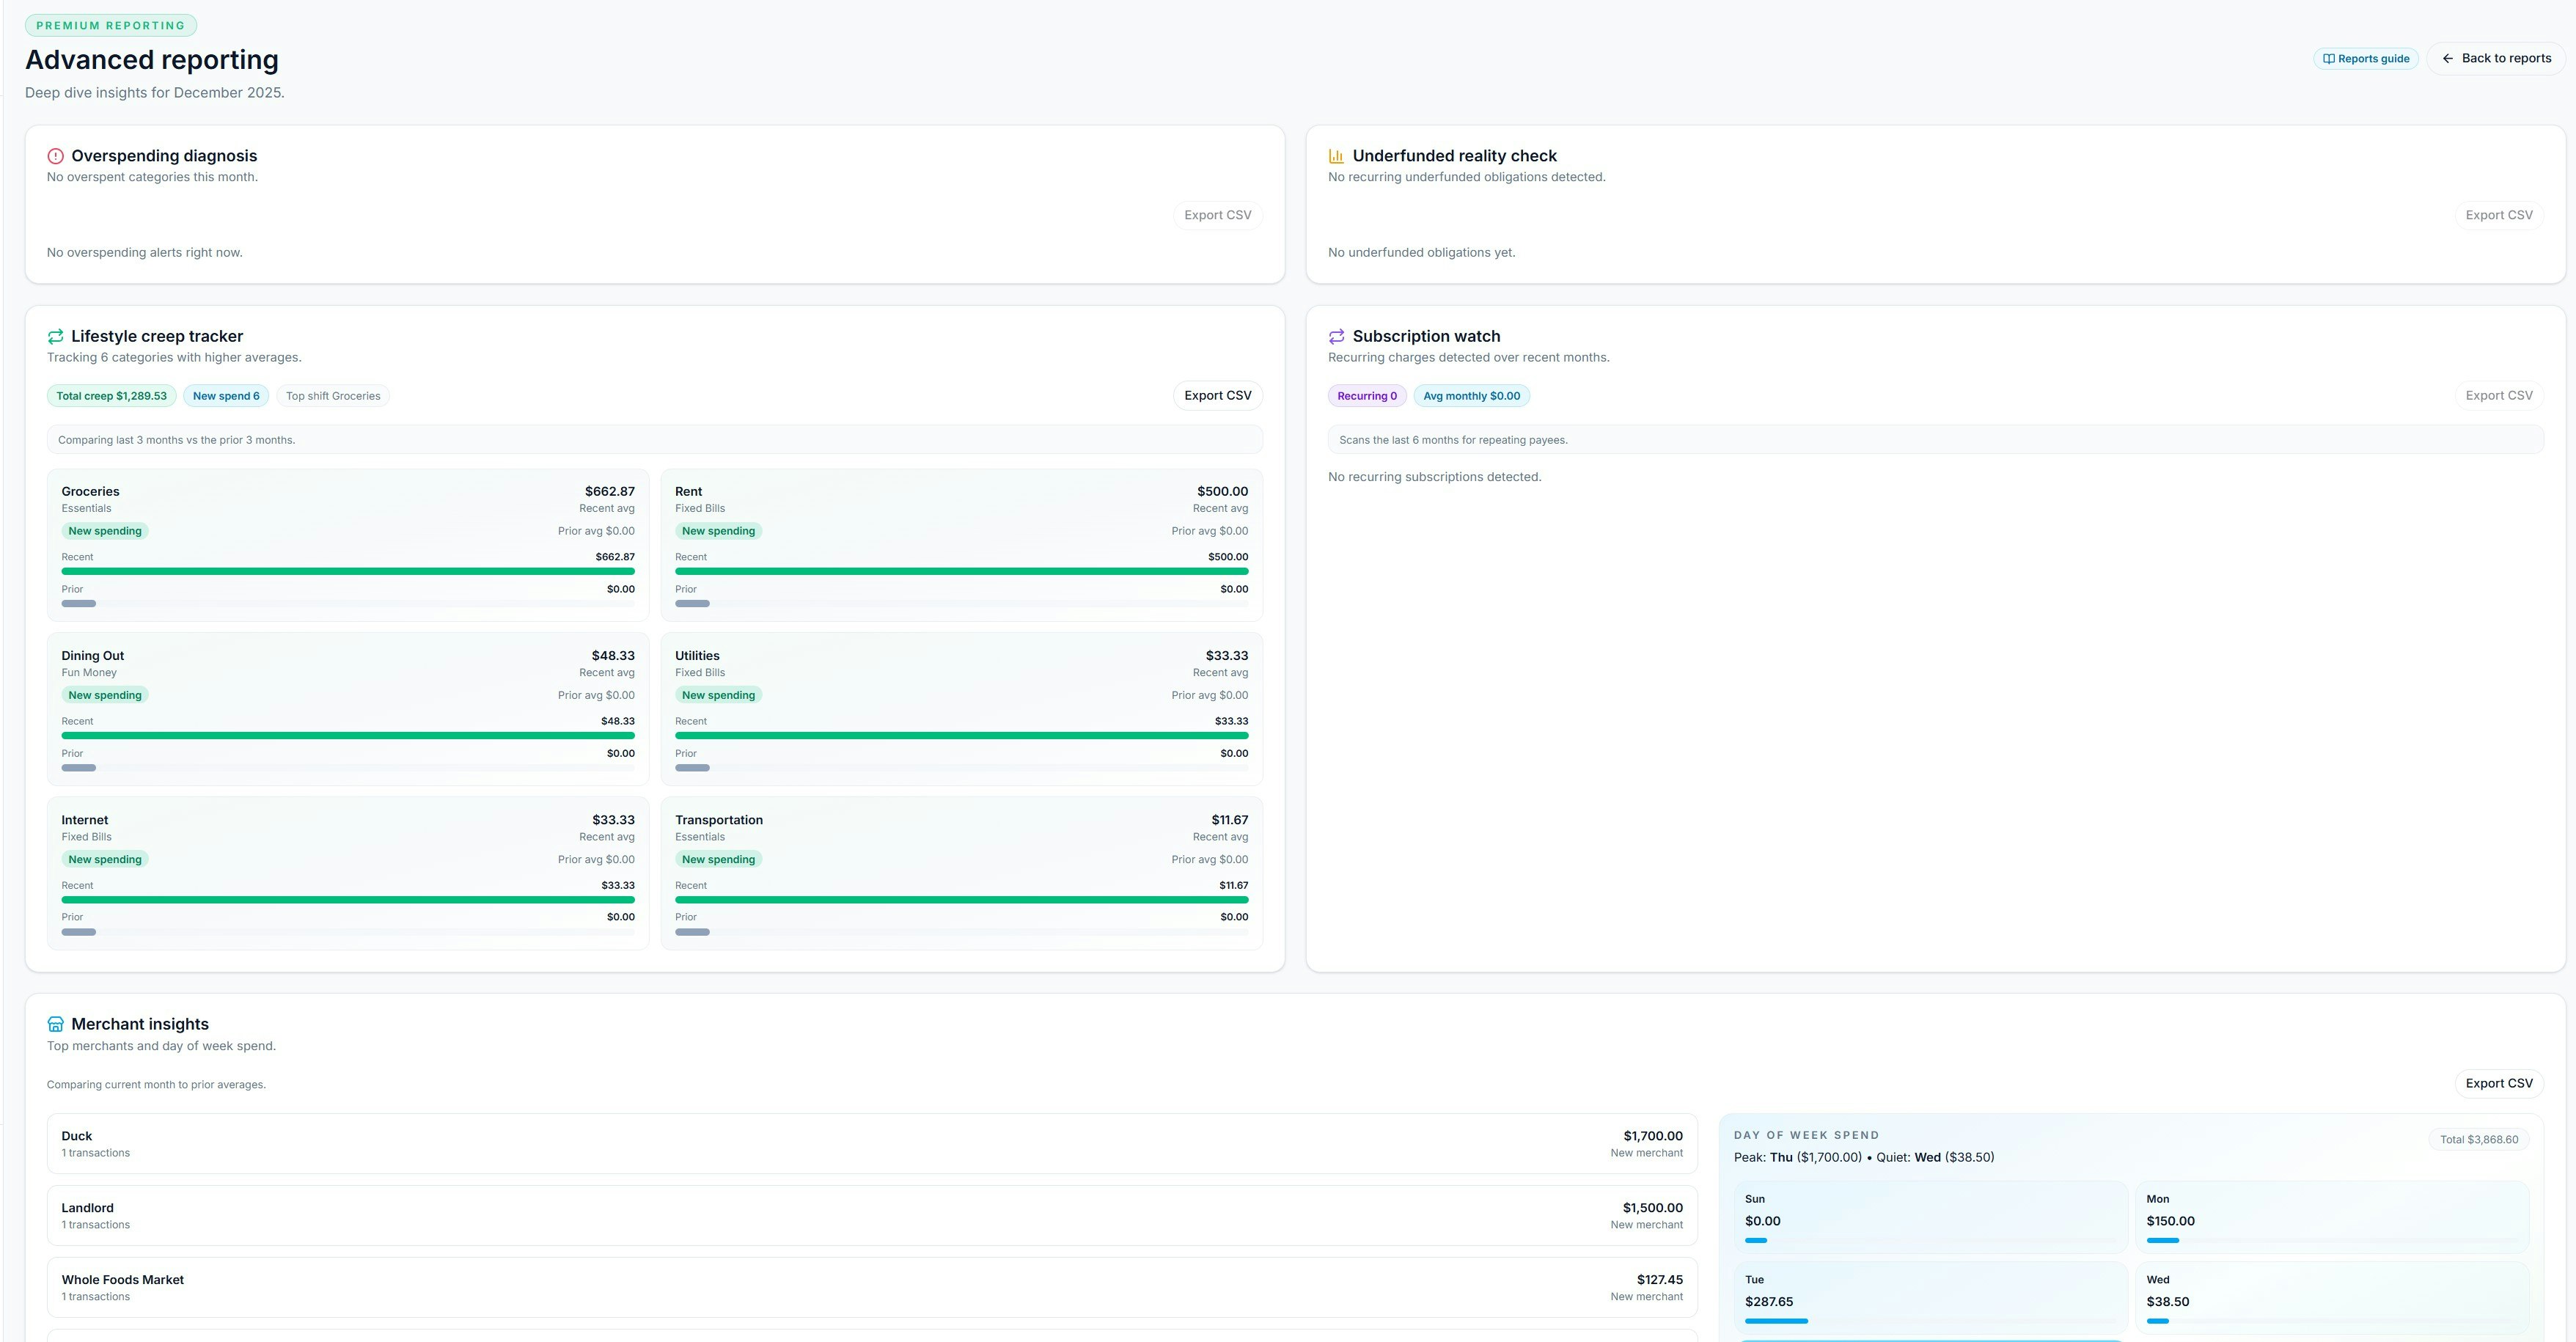
Task: Select the Lifestyle creep tracker repeat icon
Action: (55, 336)
